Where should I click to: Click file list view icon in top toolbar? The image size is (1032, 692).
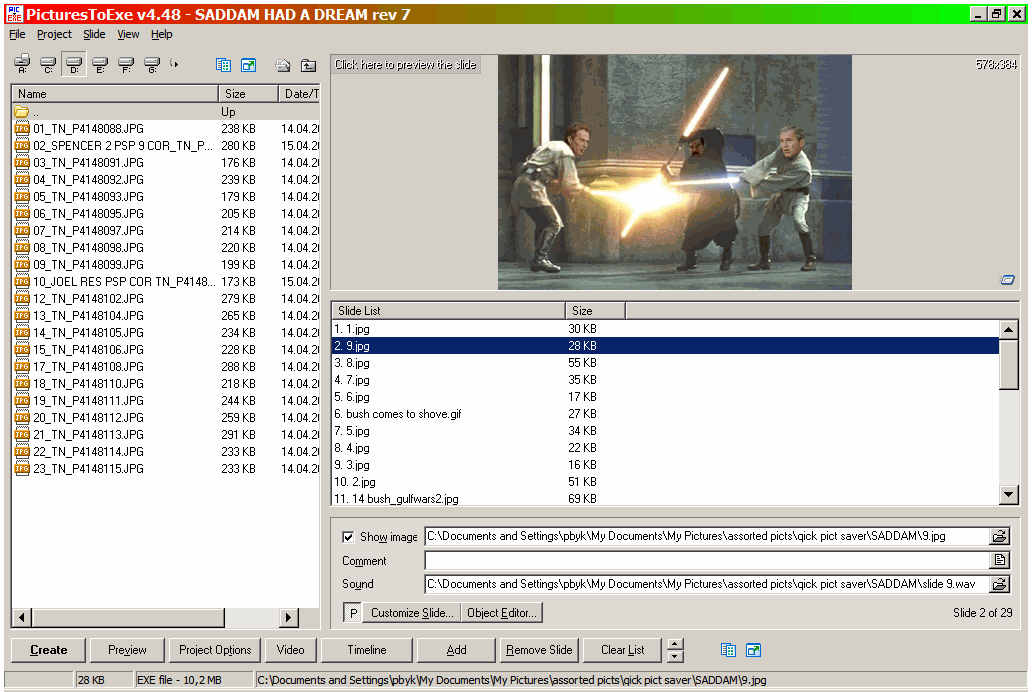click(x=223, y=65)
